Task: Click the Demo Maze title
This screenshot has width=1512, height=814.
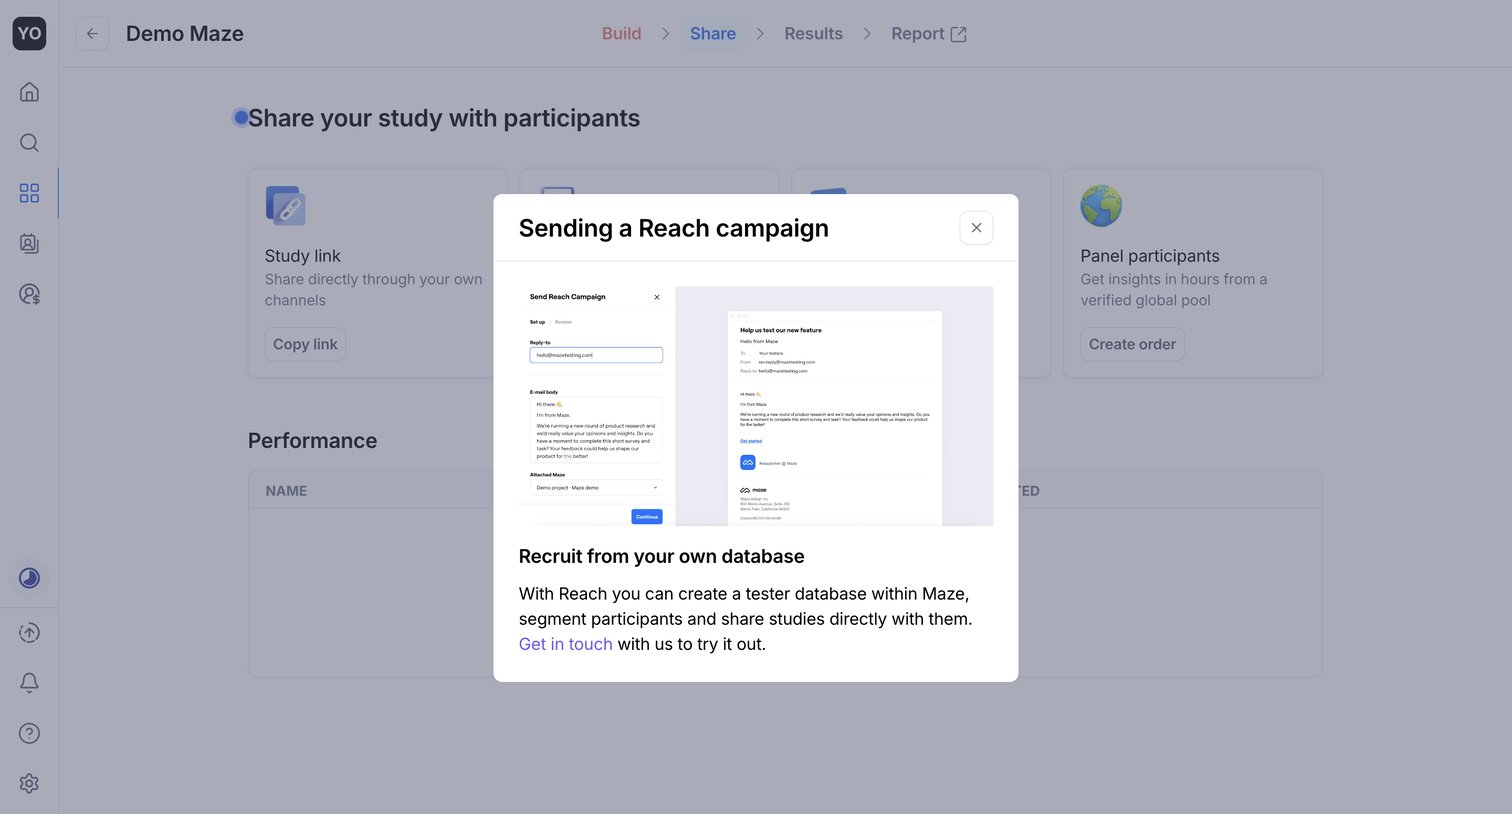Action: click(x=185, y=33)
